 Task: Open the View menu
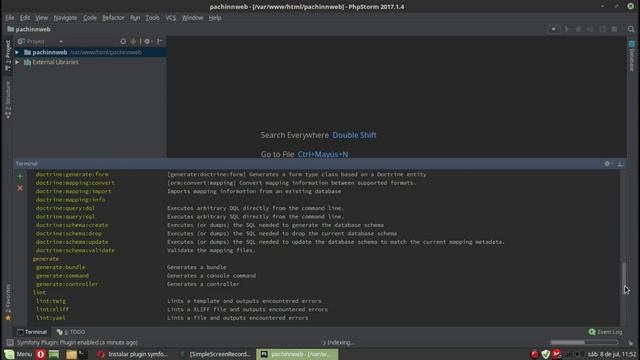point(41,18)
